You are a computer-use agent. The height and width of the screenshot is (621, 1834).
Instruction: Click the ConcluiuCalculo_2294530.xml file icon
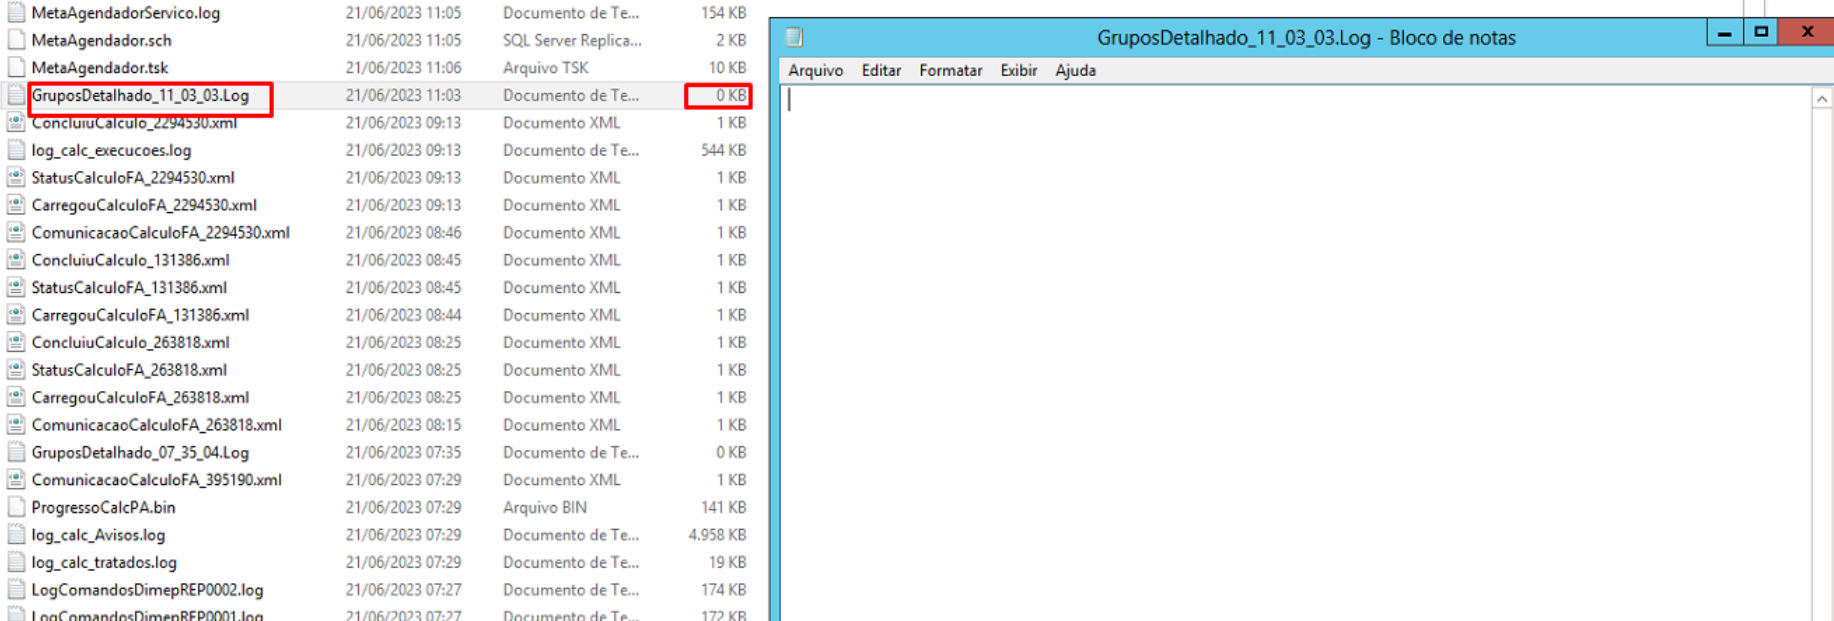click(16, 123)
